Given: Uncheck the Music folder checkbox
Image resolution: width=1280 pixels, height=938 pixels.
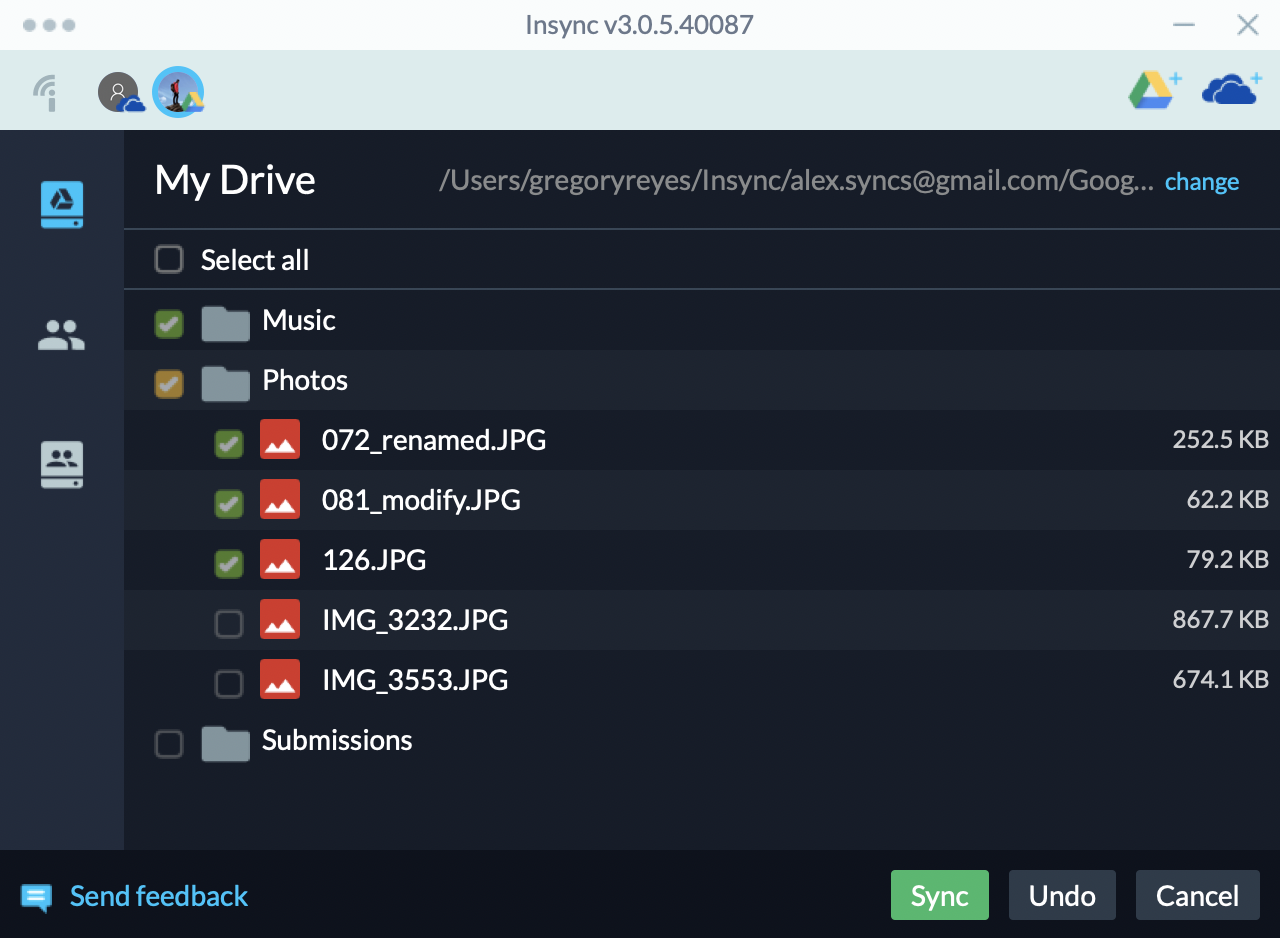Looking at the screenshot, I should [168, 320].
